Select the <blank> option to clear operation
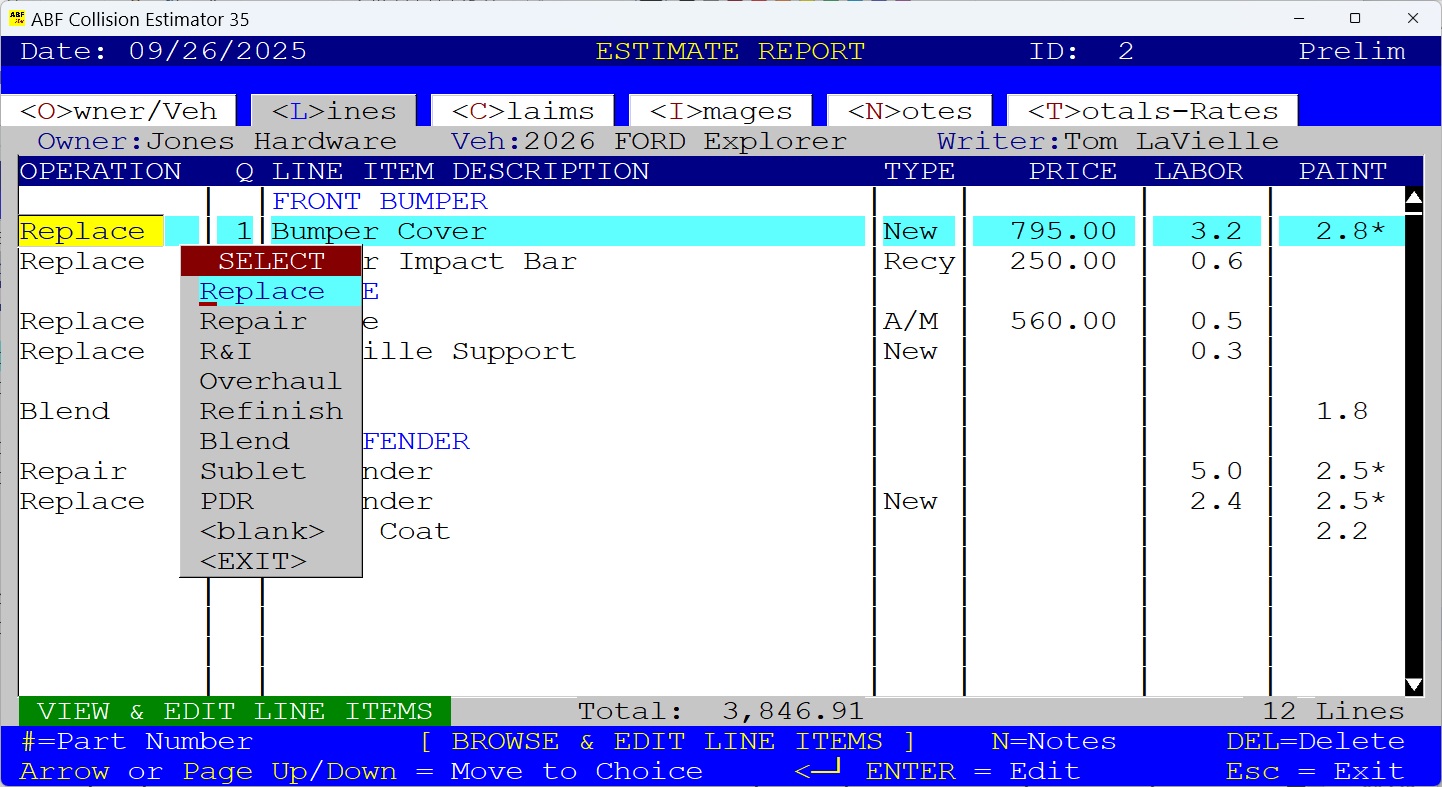The width and height of the screenshot is (1442, 787). pos(262,531)
